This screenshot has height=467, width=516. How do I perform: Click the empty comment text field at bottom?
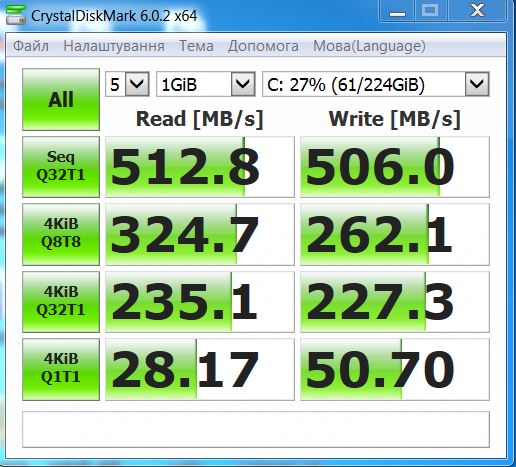click(x=256, y=429)
